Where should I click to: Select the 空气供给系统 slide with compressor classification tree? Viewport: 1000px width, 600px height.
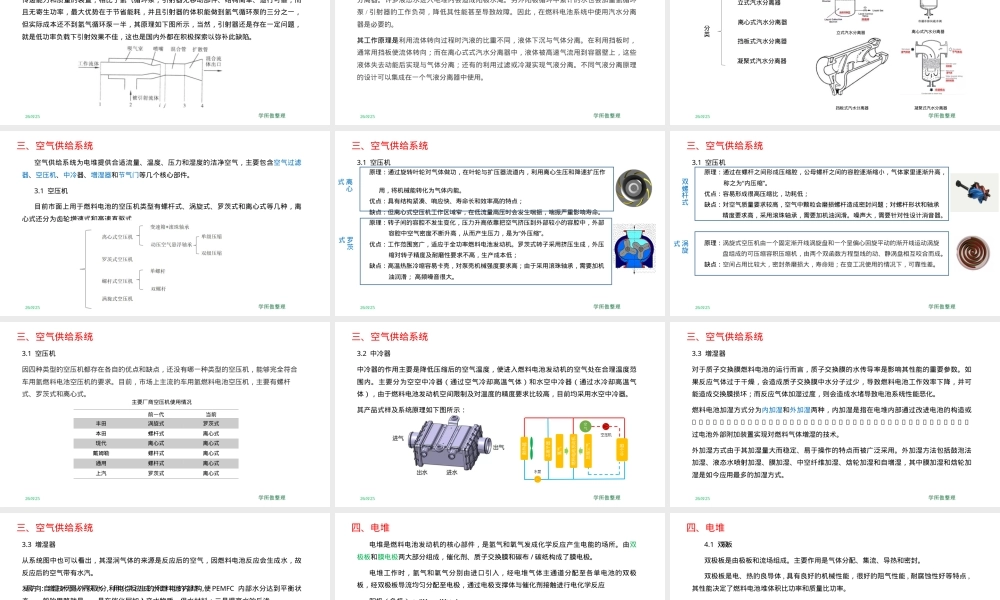coord(165,223)
